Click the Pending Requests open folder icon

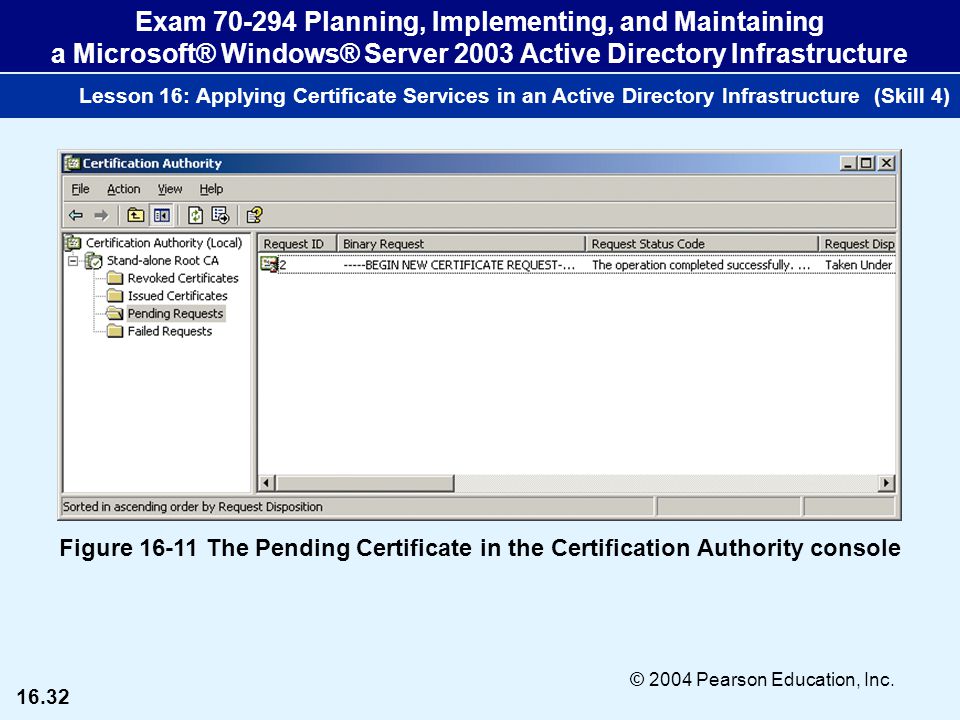tap(114, 314)
